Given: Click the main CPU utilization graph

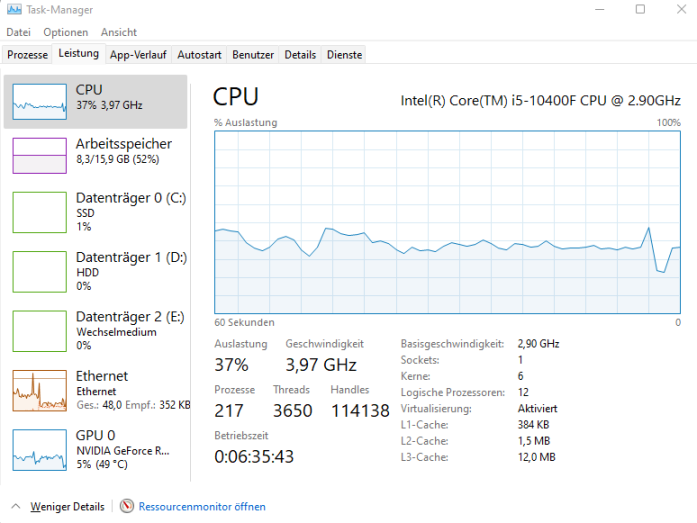Looking at the screenshot, I should [x=447, y=222].
